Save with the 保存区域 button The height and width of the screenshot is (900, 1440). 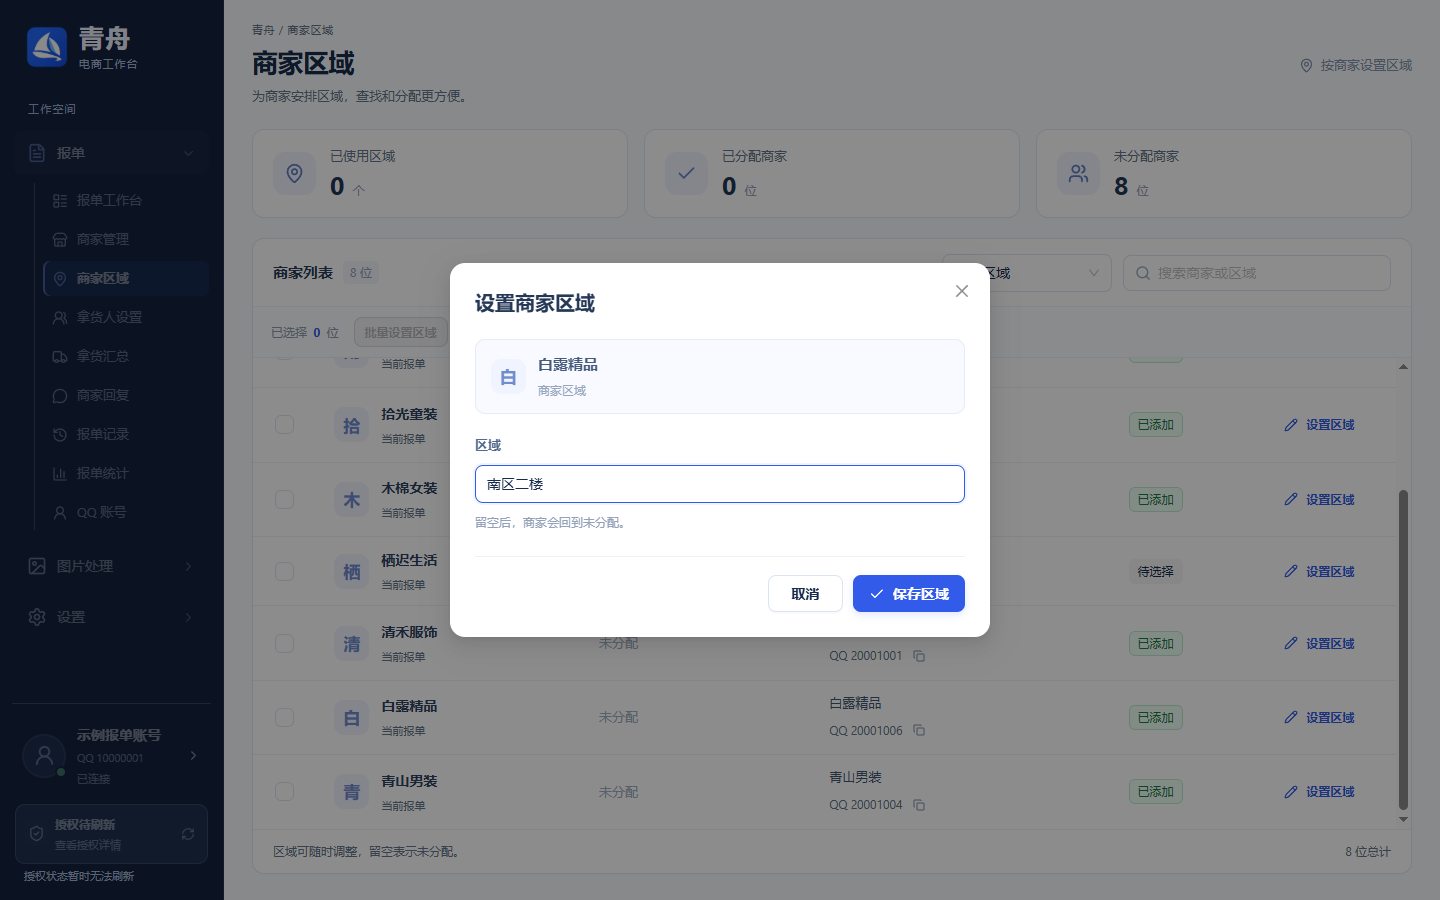(x=909, y=594)
